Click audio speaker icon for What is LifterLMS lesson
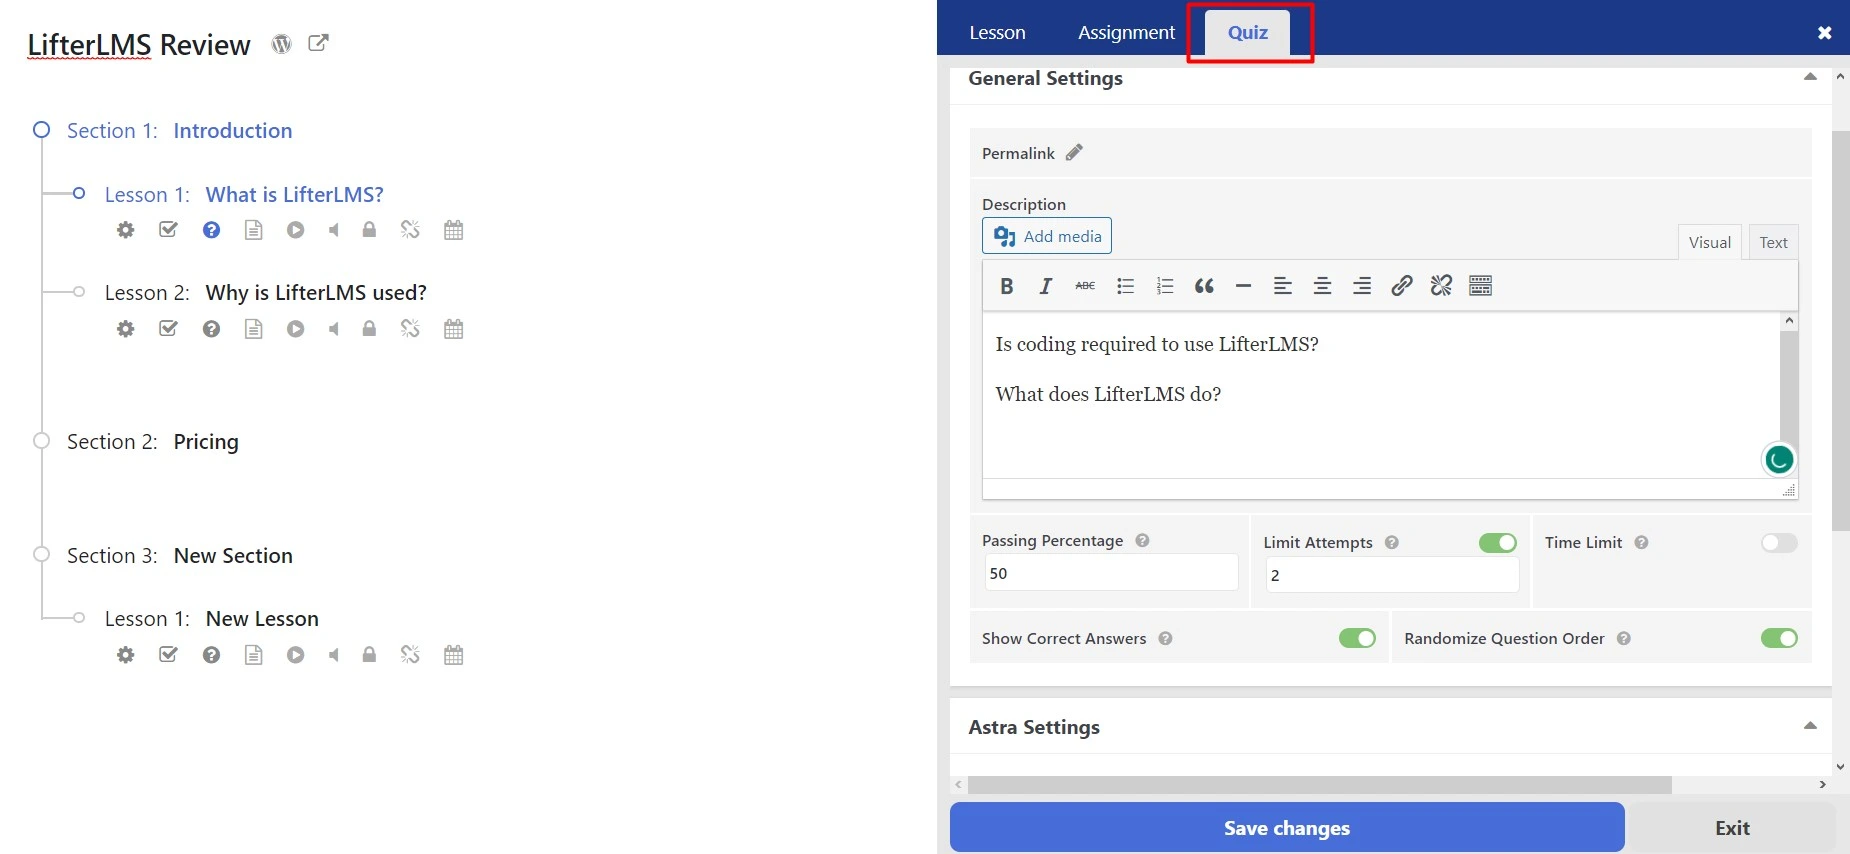 click(x=334, y=230)
